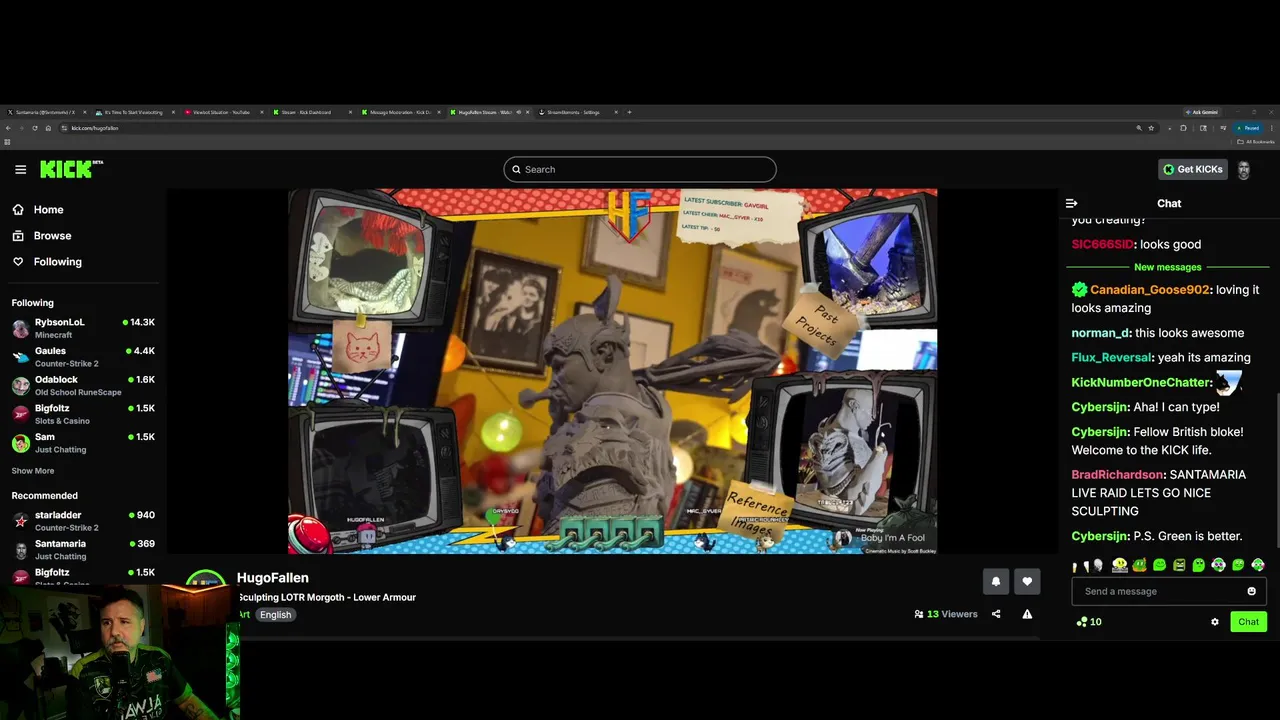The width and height of the screenshot is (1280, 720).
Task: Open Browse in the sidebar
Action: click(42, 236)
